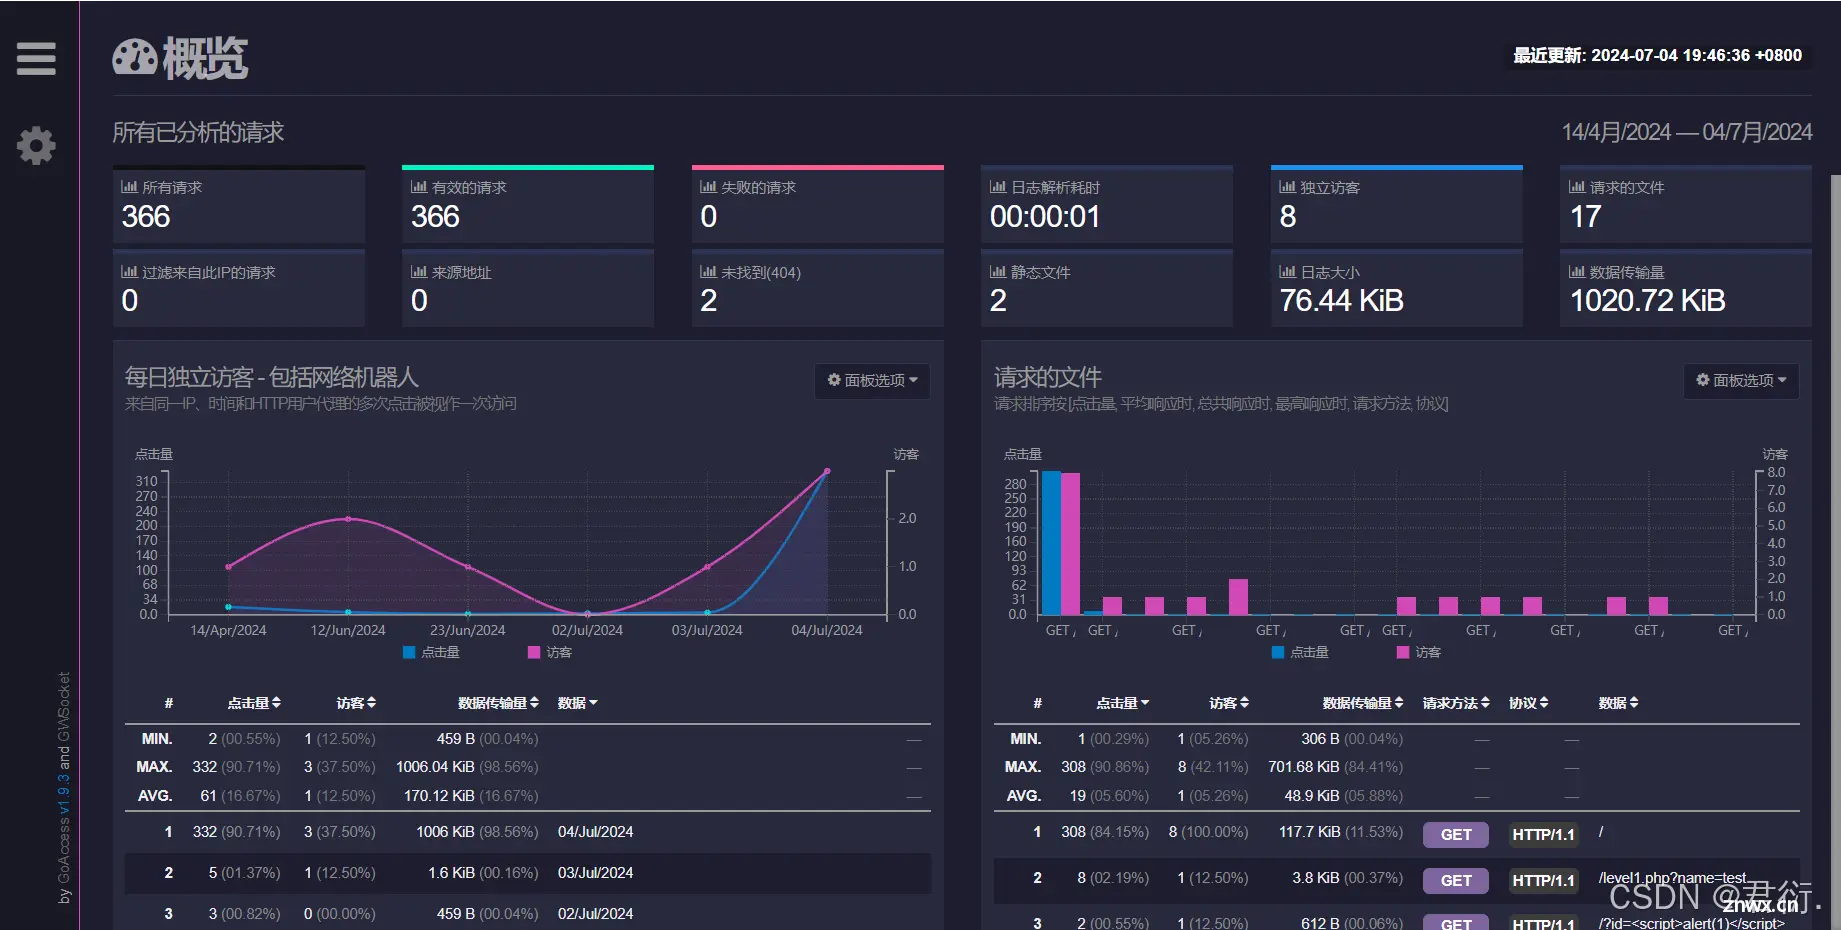Viewport: 1841px width, 930px height.
Task: Click chart icon next to 日志解析耗时
Action: pyautogui.click(x=998, y=187)
